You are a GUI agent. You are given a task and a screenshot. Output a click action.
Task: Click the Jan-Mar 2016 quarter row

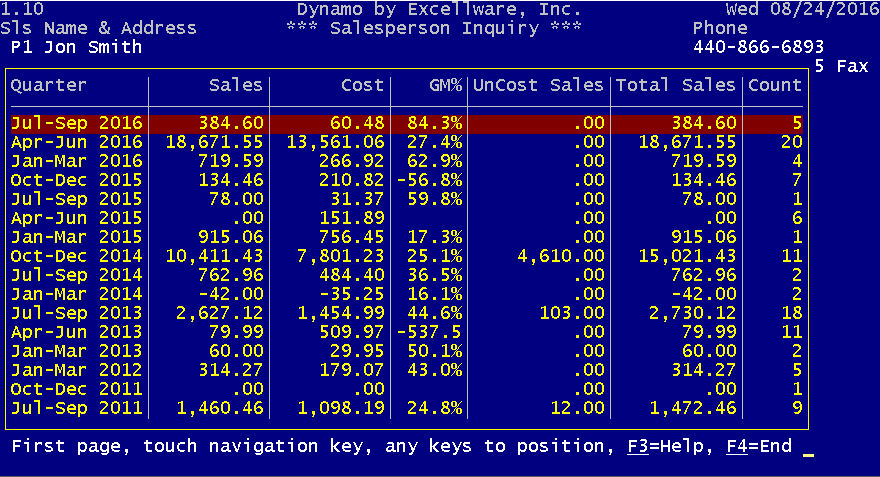tap(407, 162)
